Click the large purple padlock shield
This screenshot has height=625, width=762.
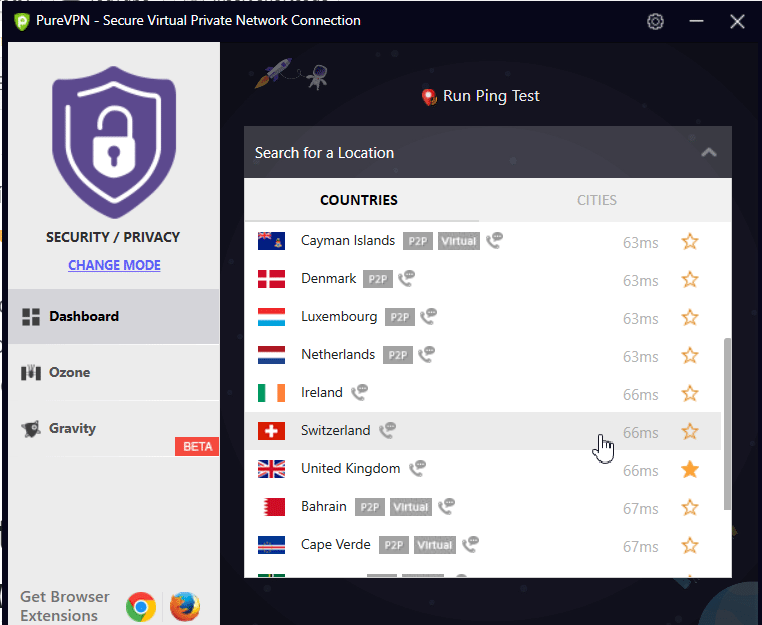(x=114, y=142)
